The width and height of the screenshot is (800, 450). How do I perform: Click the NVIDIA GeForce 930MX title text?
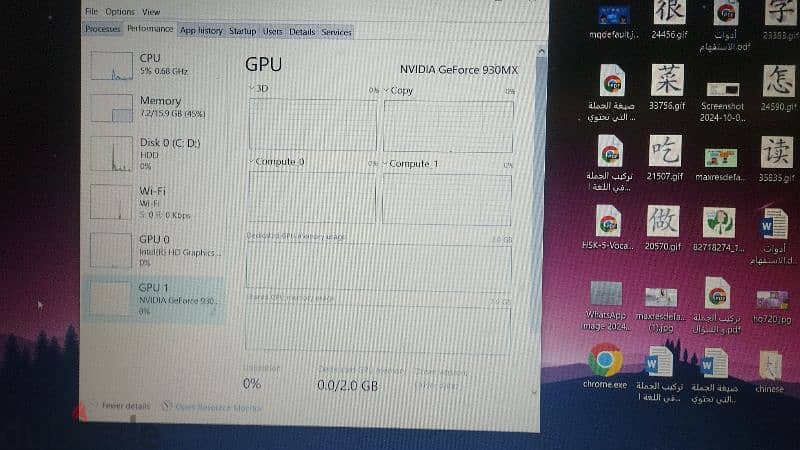[x=459, y=70]
